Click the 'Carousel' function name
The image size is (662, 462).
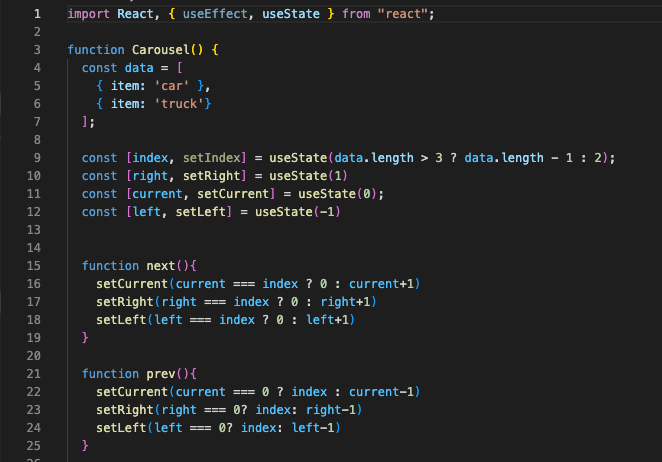coord(161,50)
